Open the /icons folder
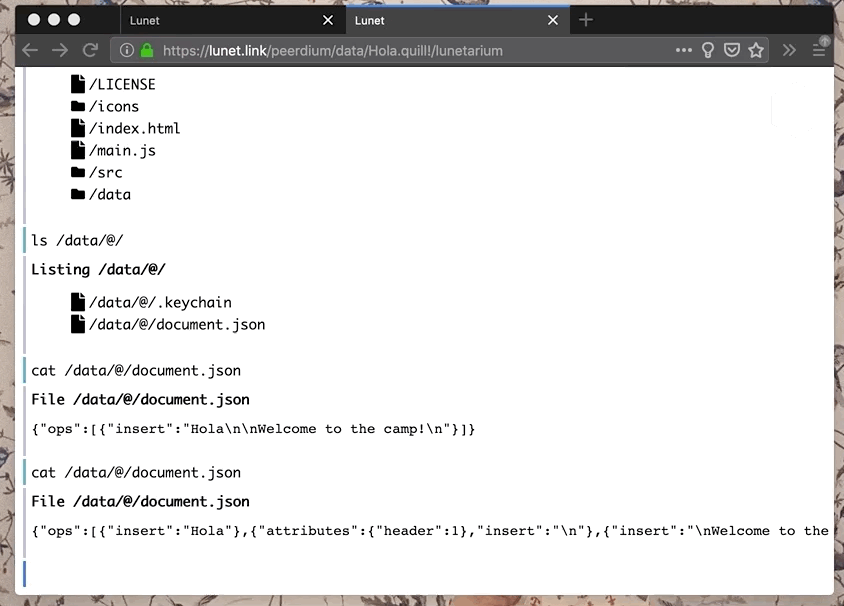 click(x=113, y=106)
